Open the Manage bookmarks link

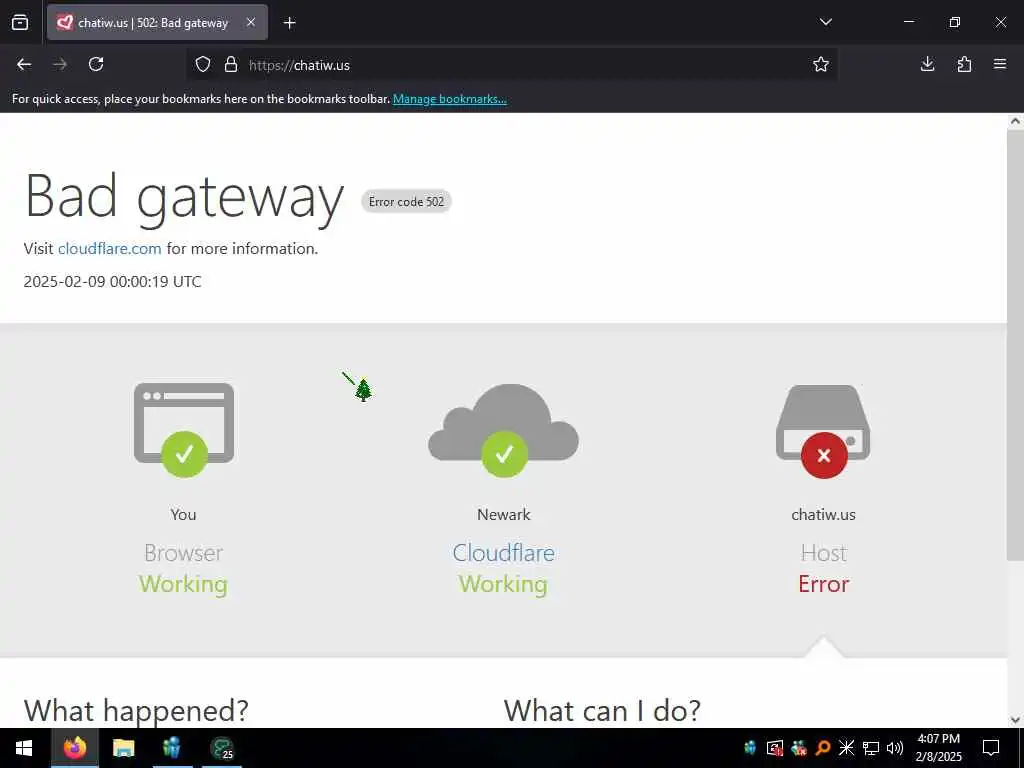449,99
